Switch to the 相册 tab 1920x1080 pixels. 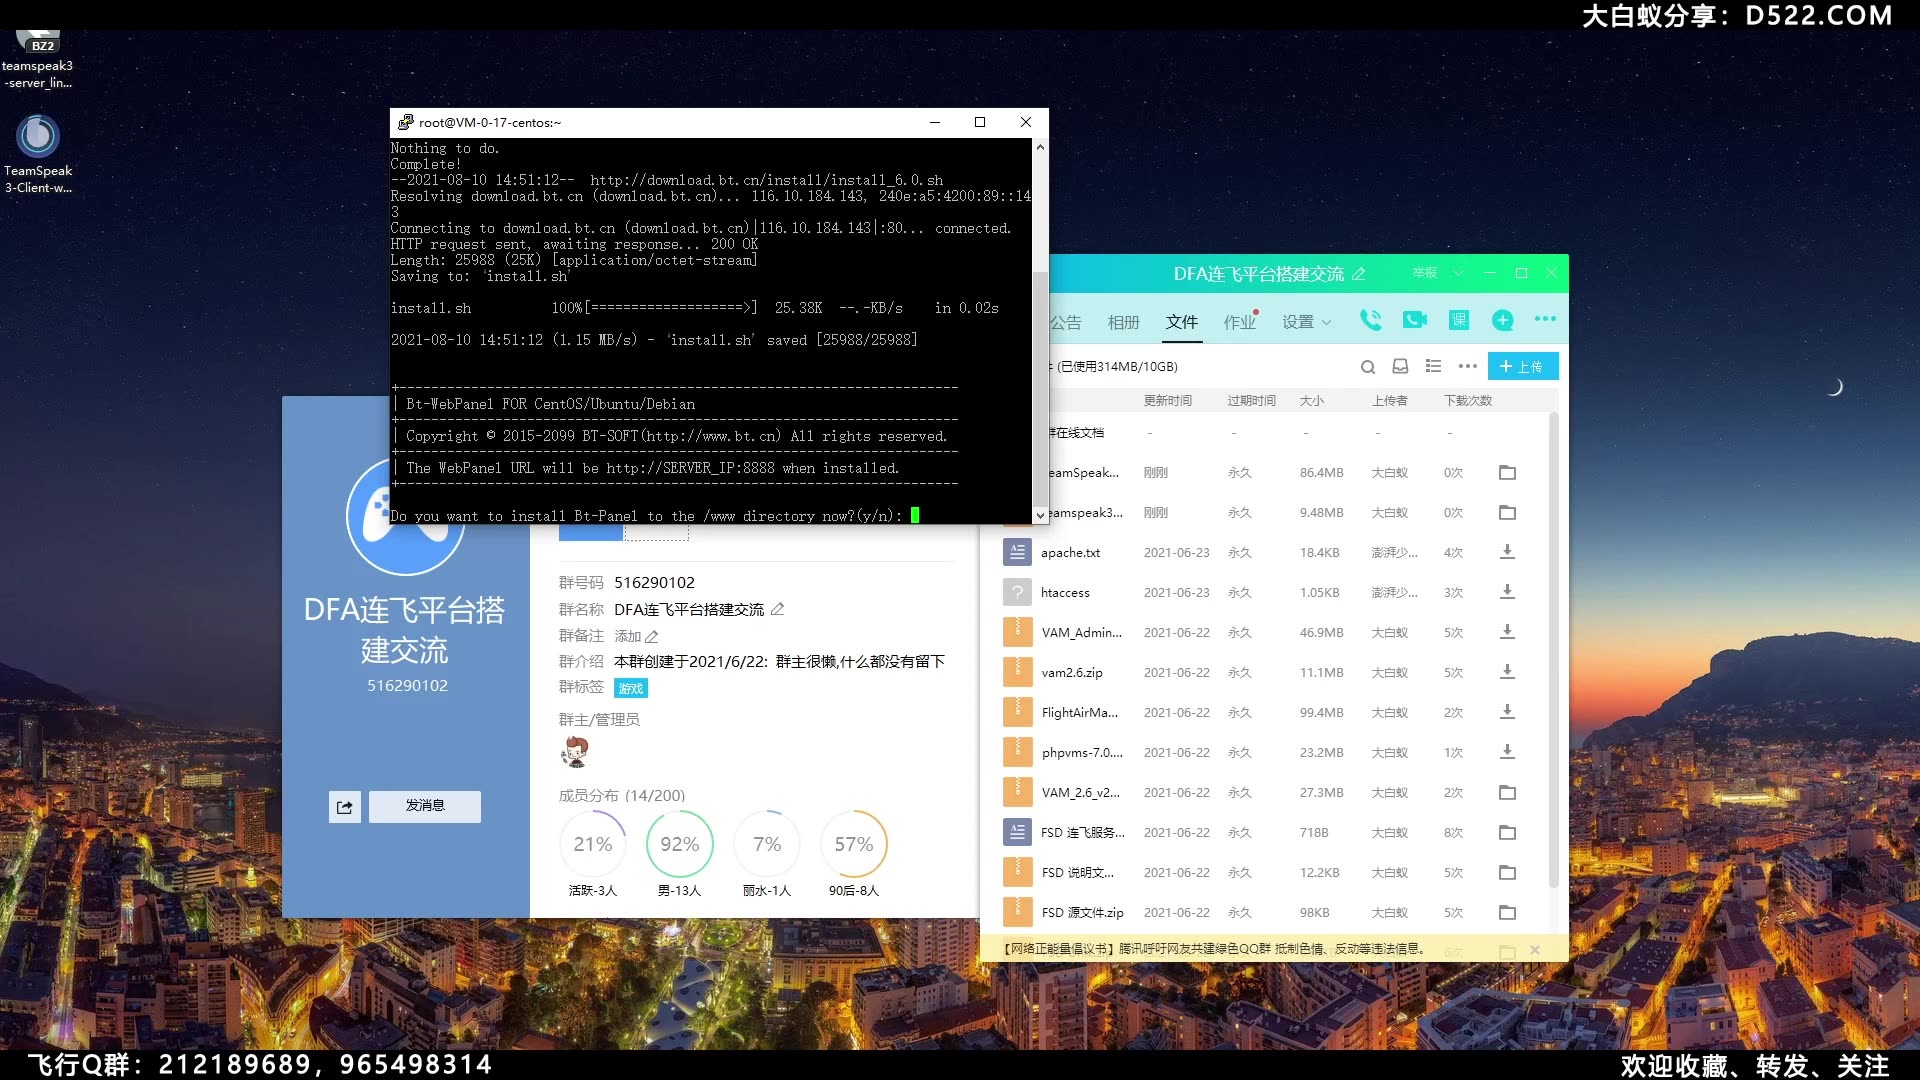tap(1123, 322)
